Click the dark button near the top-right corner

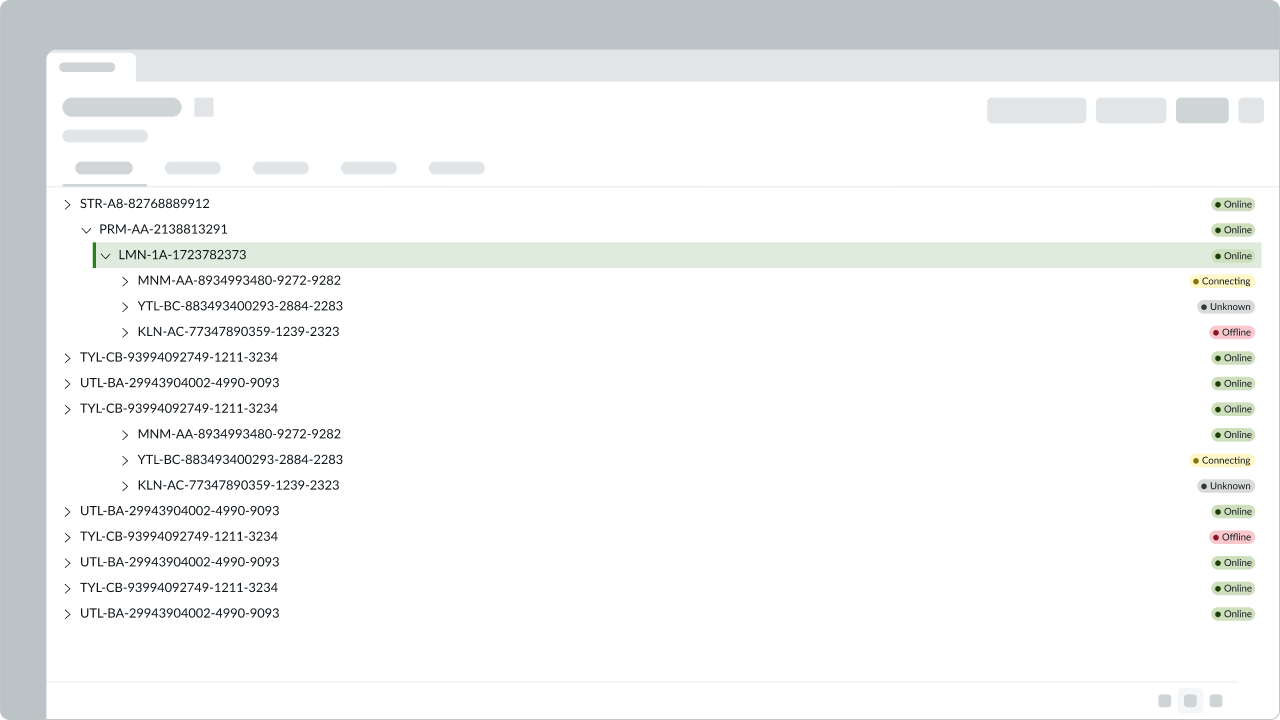pyautogui.click(x=1202, y=110)
